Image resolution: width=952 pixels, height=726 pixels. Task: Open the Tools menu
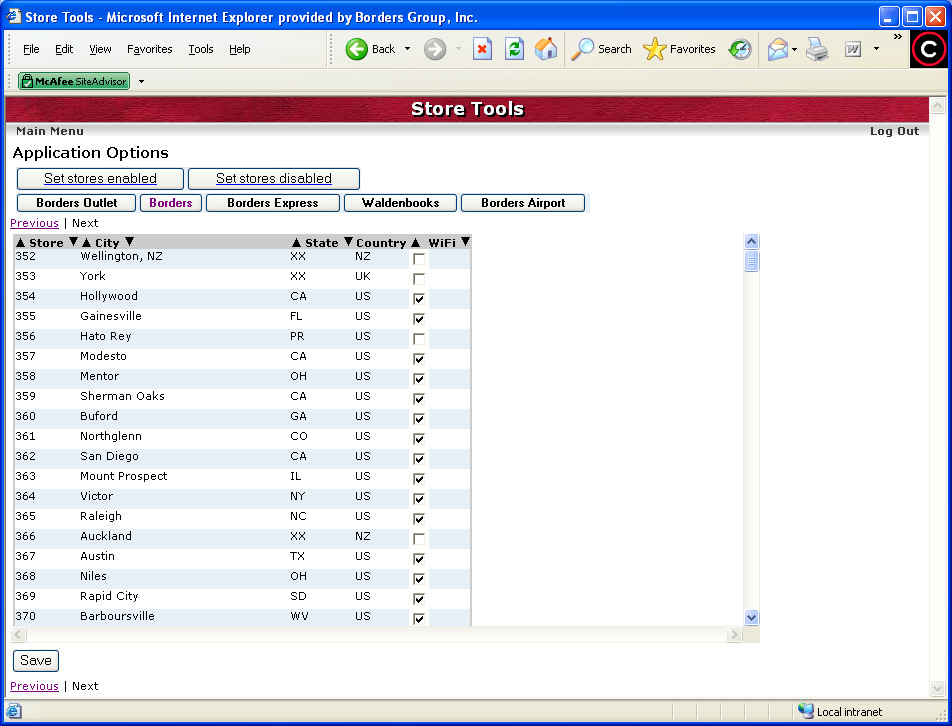coord(200,49)
